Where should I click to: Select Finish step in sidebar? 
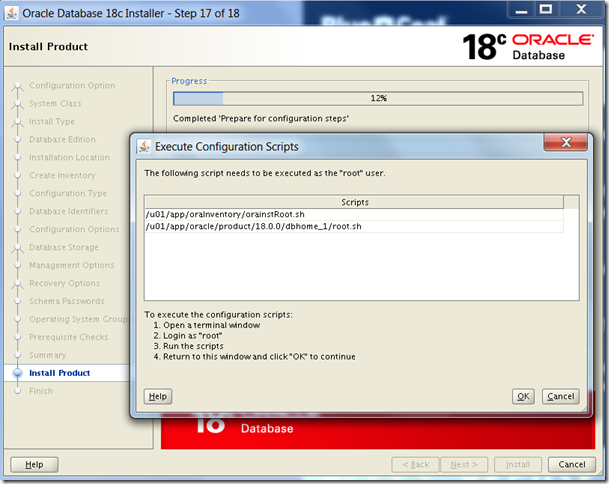(x=41, y=391)
